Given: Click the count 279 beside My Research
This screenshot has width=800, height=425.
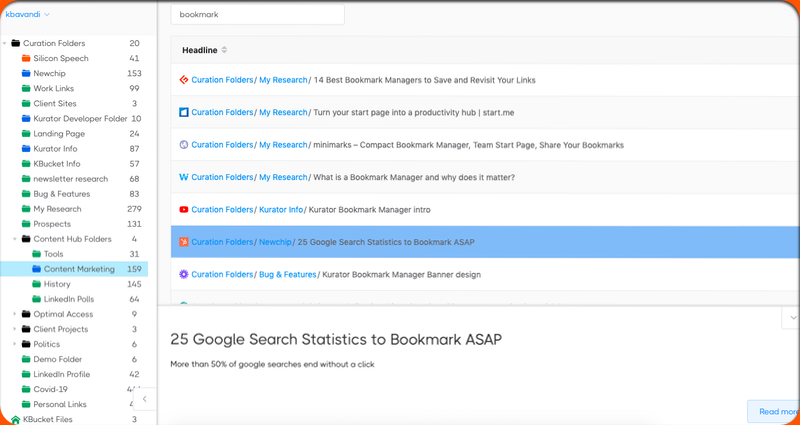Looking at the screenshot, I should point(134,209).
